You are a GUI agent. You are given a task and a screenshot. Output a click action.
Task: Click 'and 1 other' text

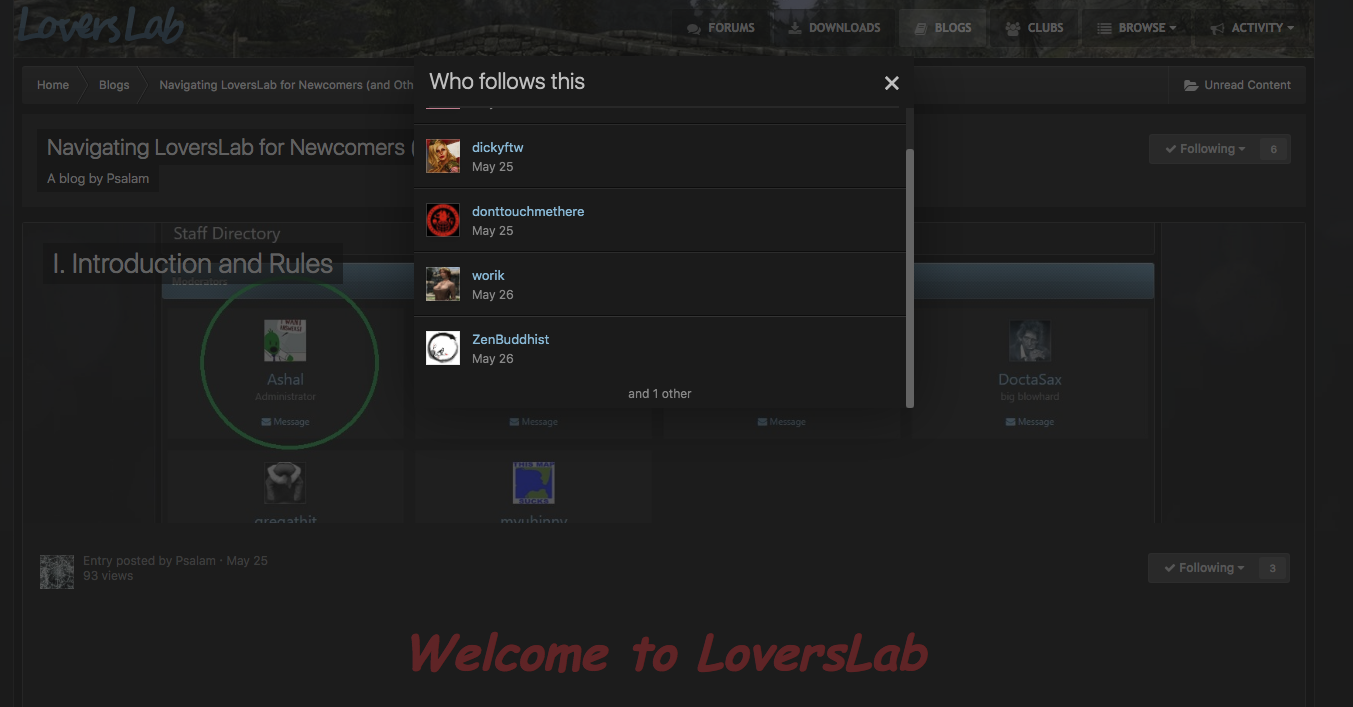660,394
